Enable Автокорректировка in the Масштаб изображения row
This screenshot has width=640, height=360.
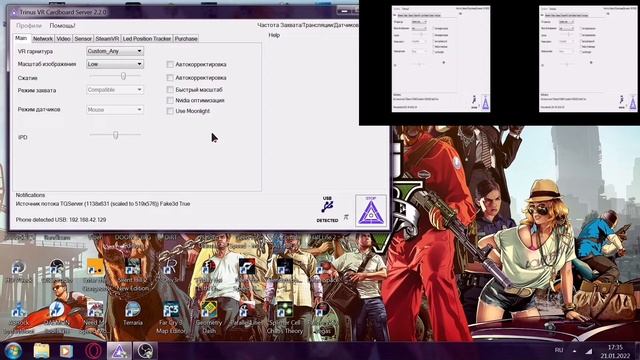[170, 64]
